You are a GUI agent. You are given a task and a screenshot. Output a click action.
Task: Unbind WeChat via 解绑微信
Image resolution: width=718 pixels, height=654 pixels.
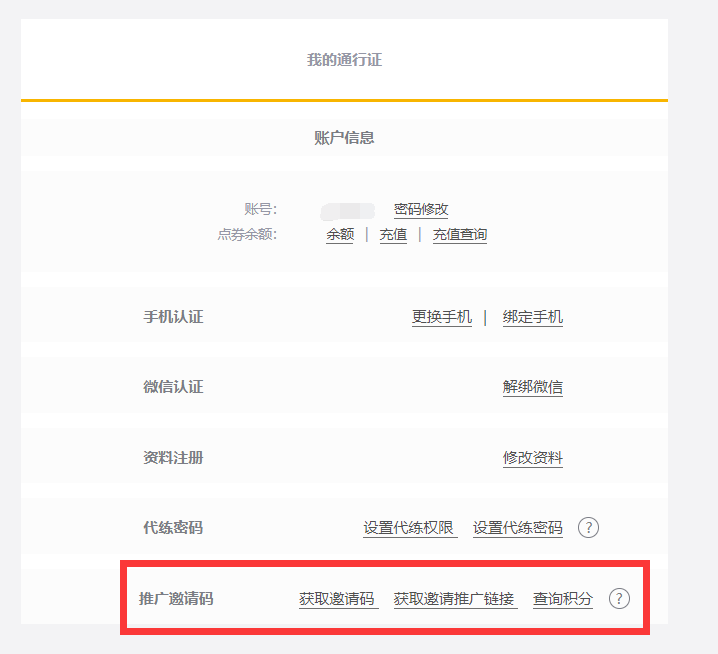pos(533,387)
